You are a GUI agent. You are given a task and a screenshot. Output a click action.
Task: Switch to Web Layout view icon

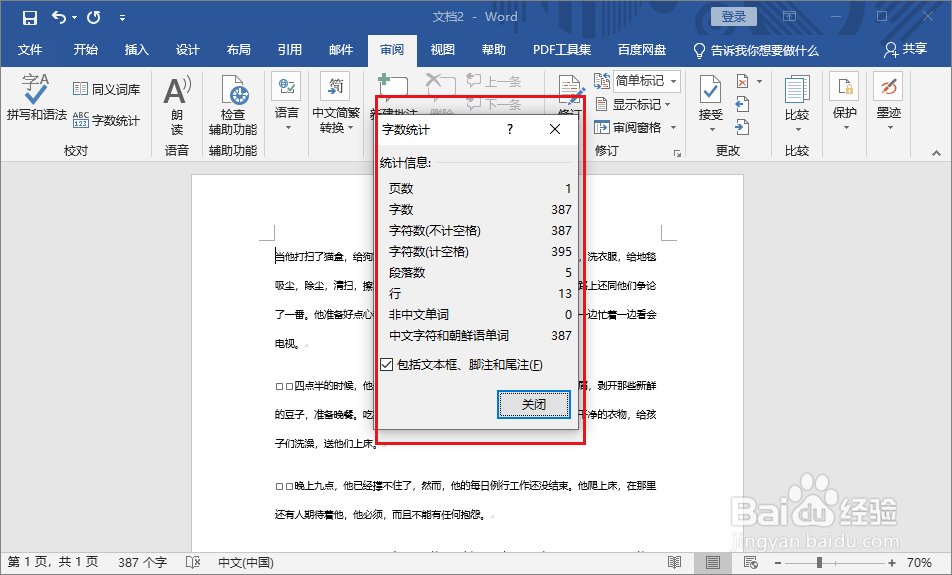tap(750, 562)
